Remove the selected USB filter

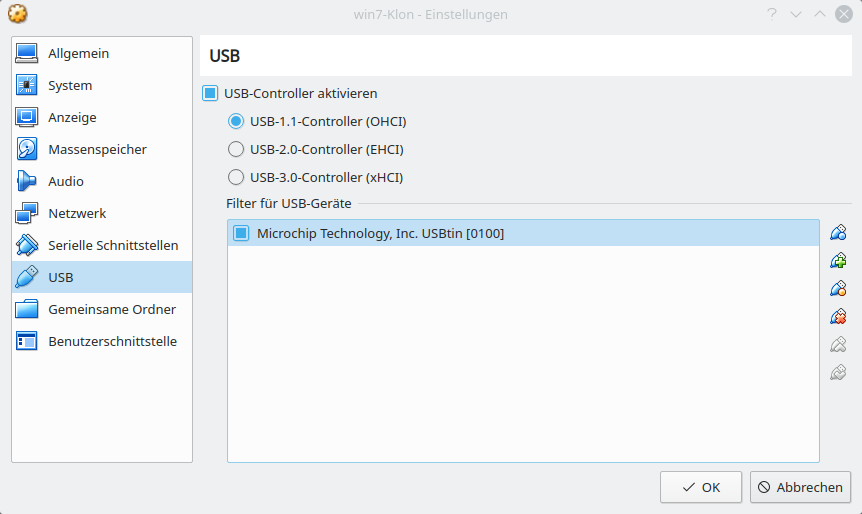(838, 317)
